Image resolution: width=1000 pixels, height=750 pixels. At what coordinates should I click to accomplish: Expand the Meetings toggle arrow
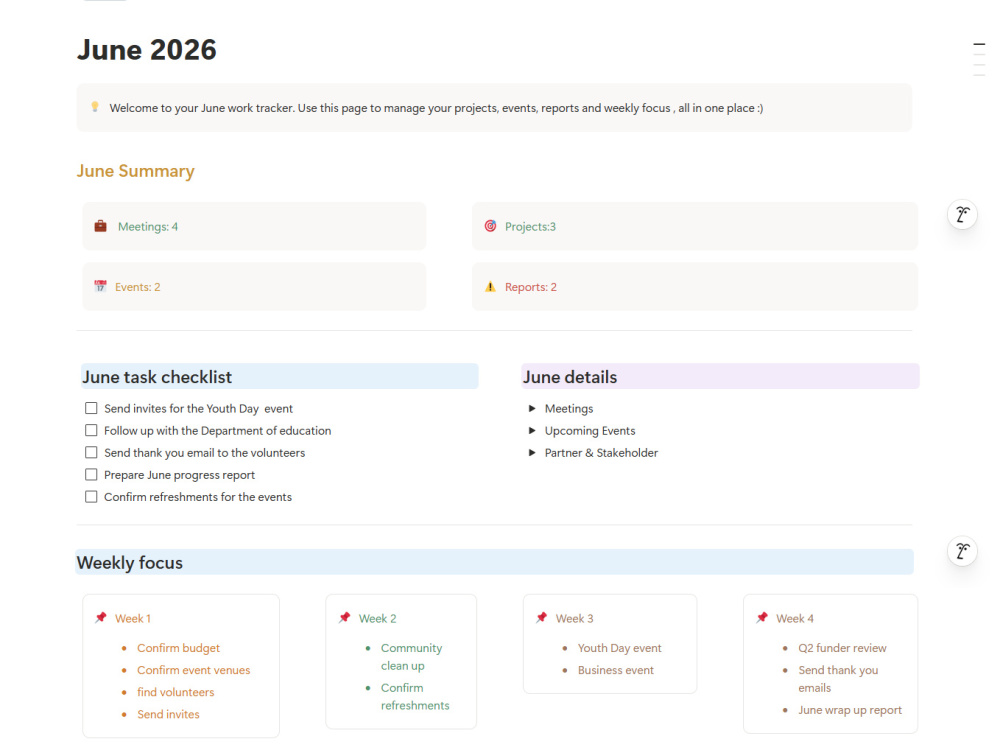coord(532,408)
